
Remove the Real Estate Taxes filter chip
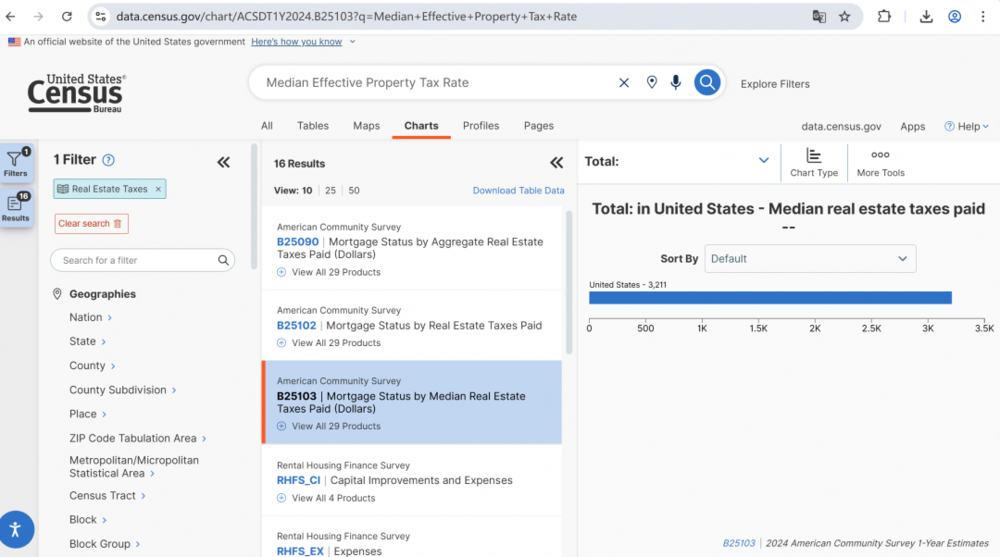[158, 189]
